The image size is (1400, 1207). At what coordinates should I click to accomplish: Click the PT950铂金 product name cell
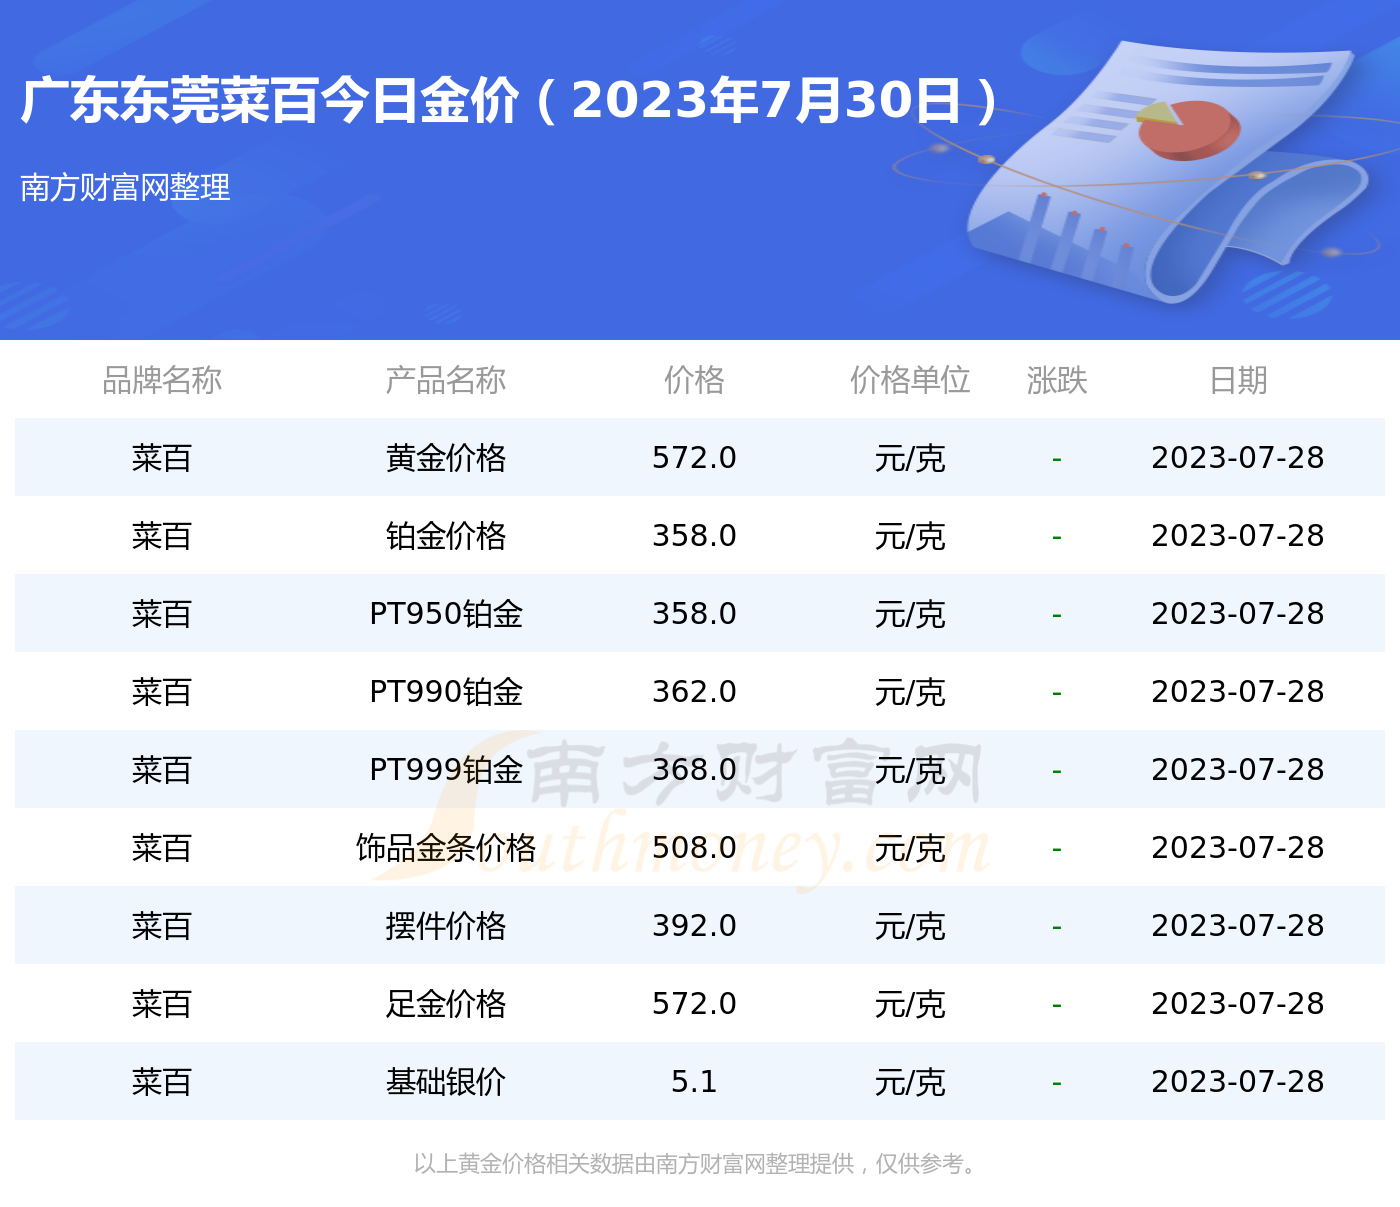pyautogui.click(x=446, y=614)
